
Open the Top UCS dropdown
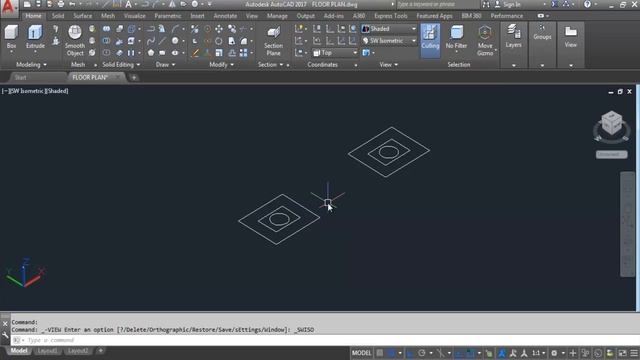tap(336, 53)
